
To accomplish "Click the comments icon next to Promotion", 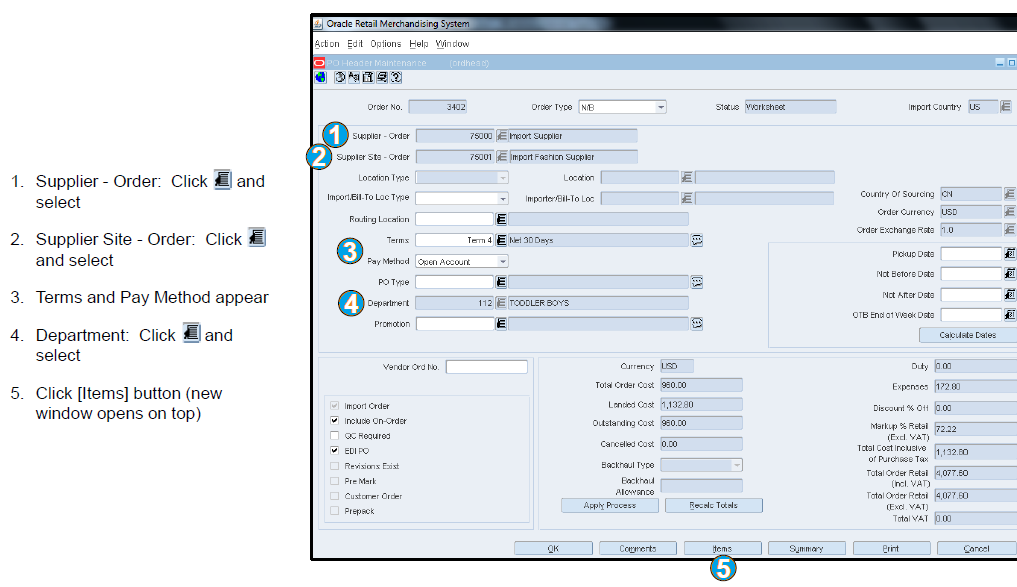I will (x=697, y=322).
